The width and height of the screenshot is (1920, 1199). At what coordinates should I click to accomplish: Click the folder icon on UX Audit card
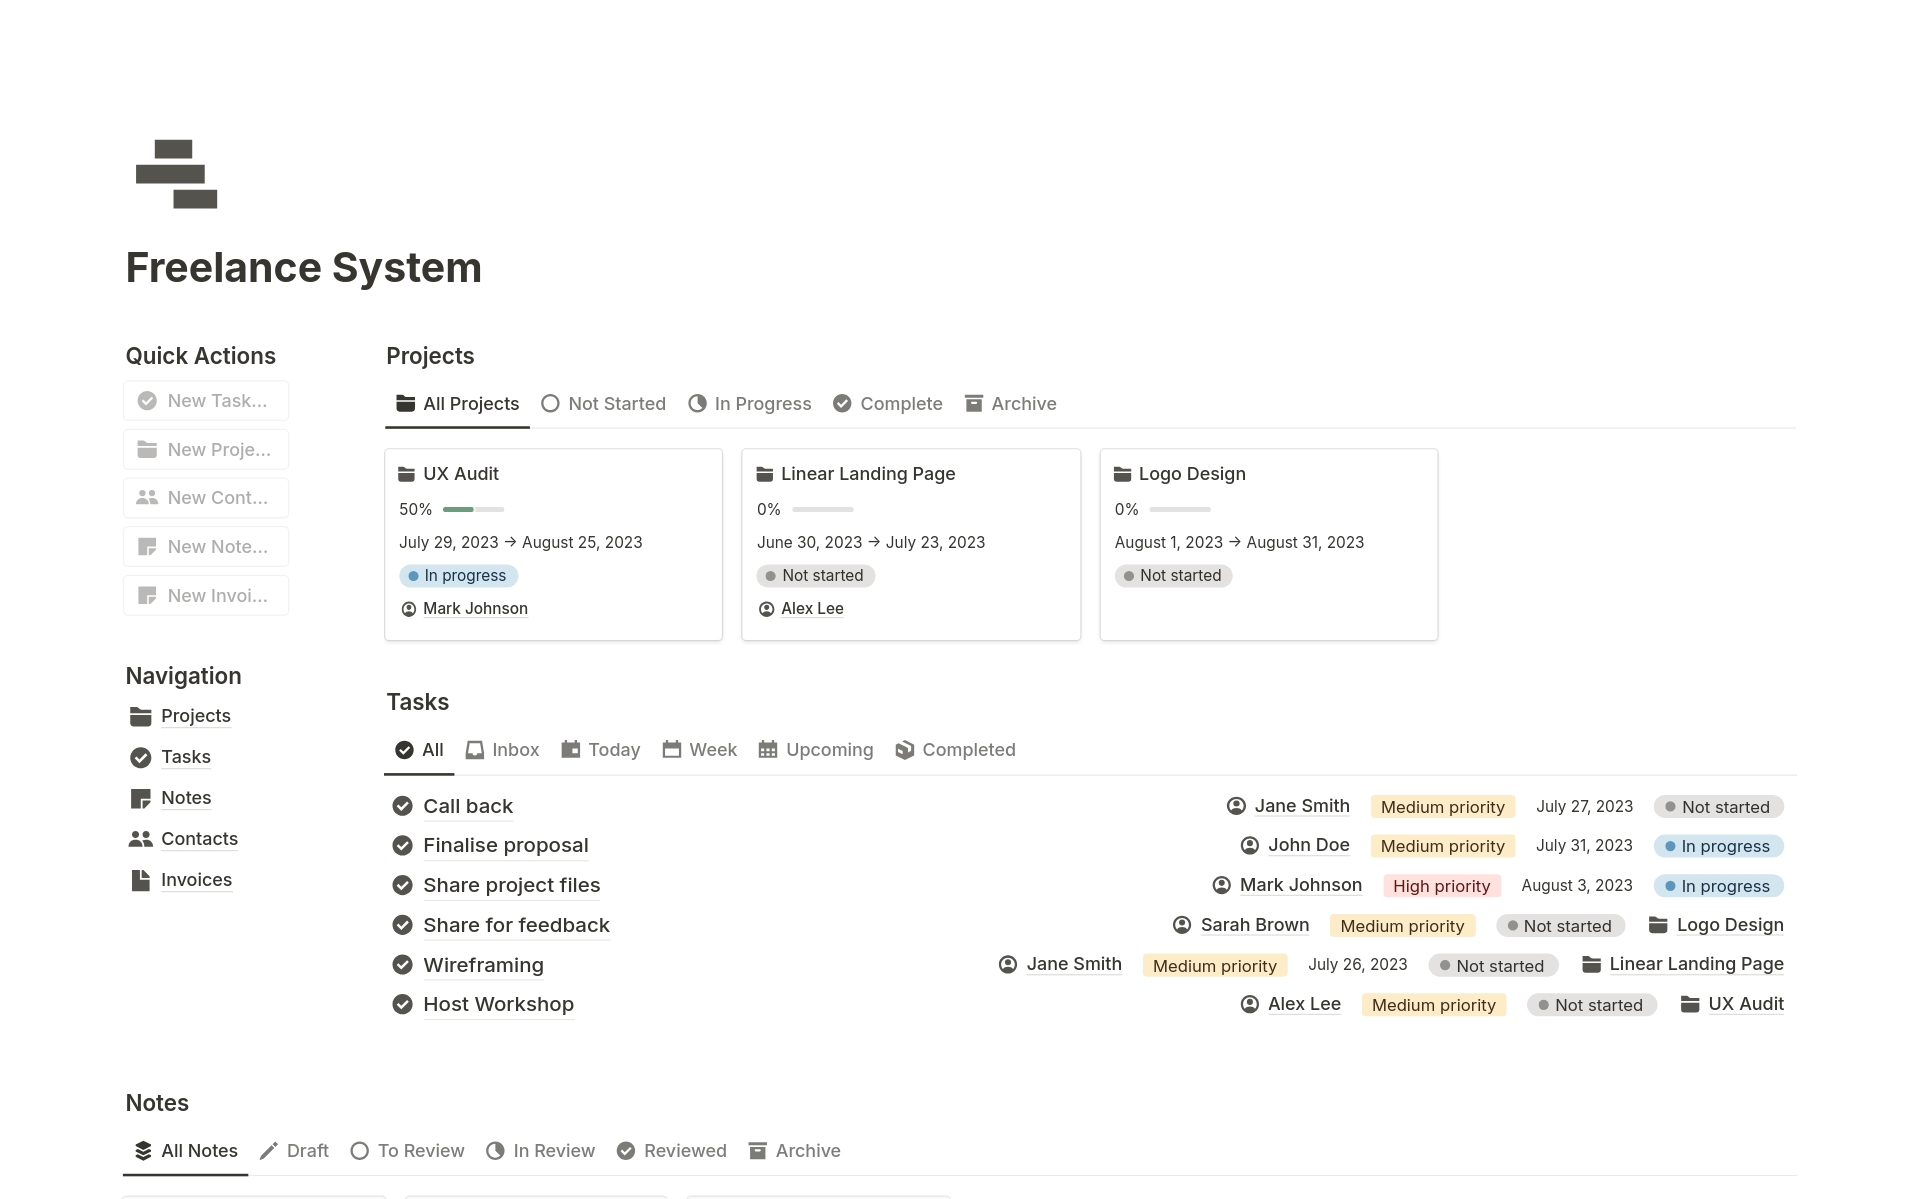406,474
